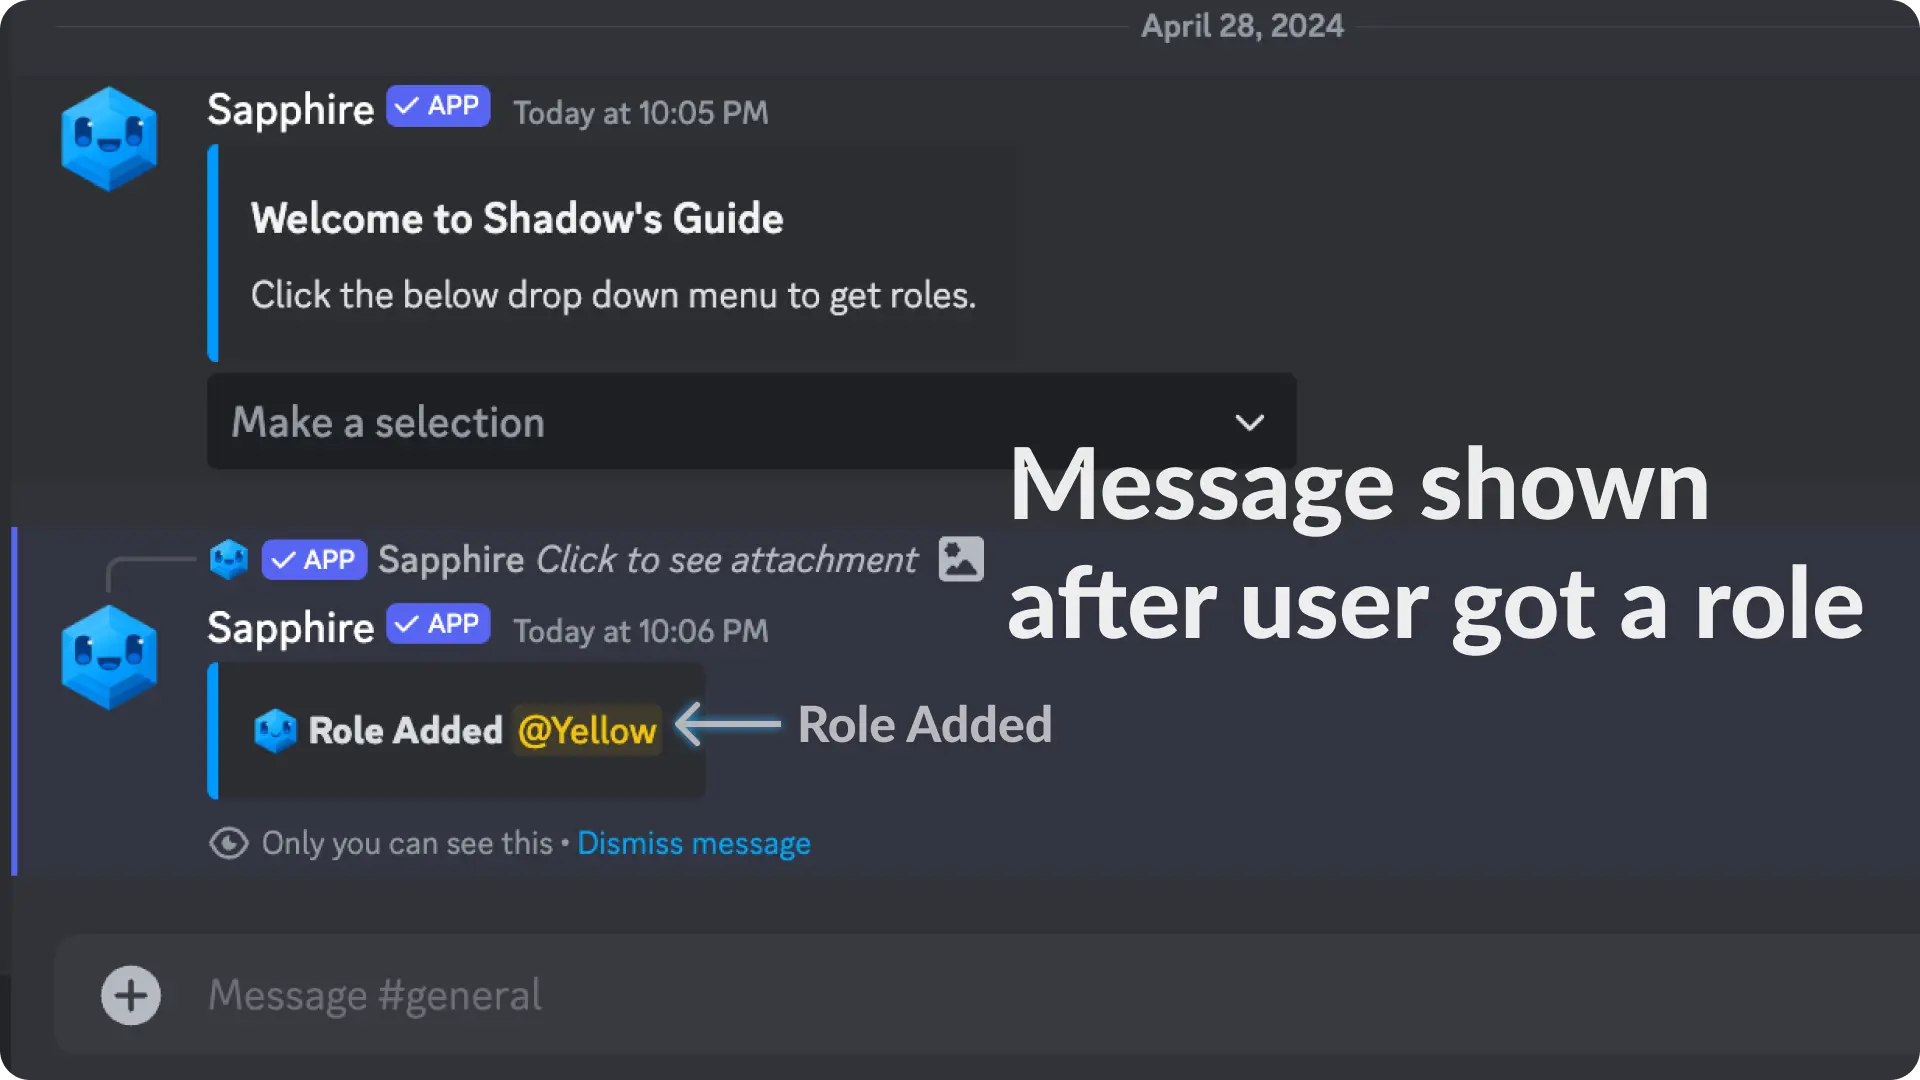Click the APP badge on the 10:06 PM message

click(438, 624)
